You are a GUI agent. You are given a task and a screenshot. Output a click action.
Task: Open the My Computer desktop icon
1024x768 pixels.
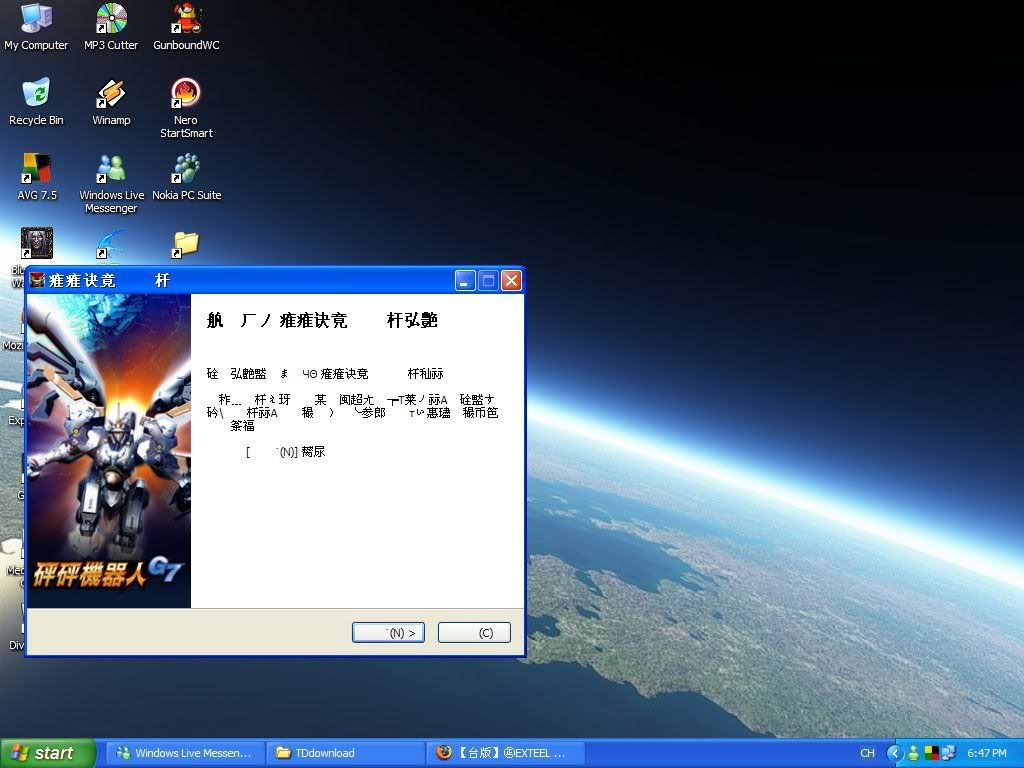(36, 20)
